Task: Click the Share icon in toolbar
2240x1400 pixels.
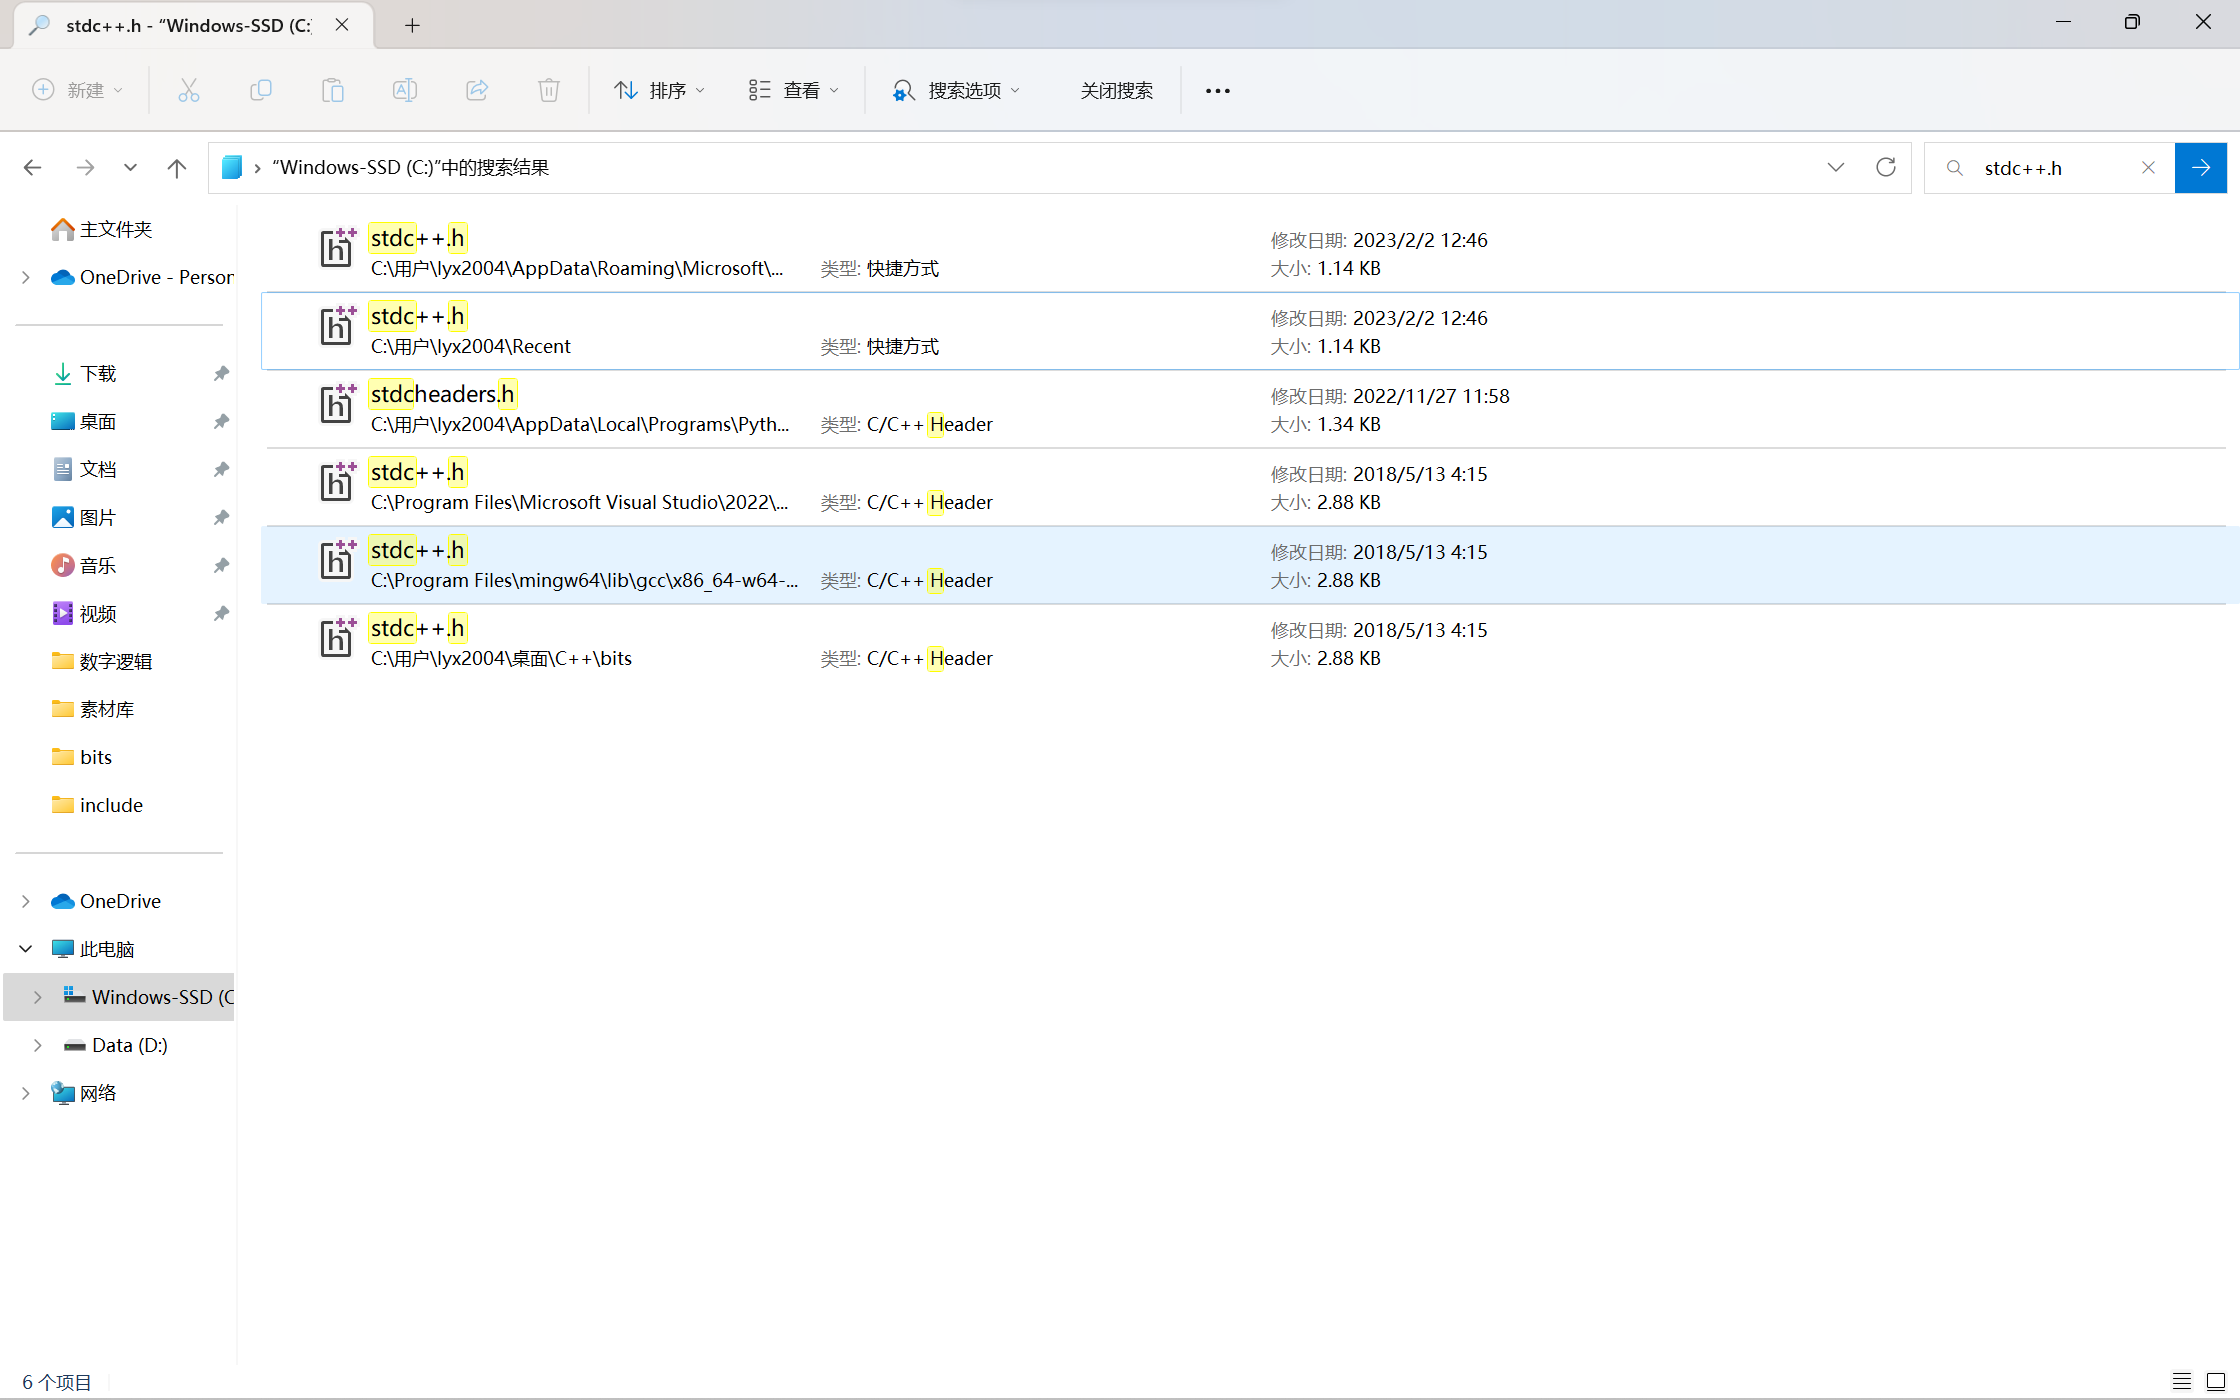Action: pos(477,90)
